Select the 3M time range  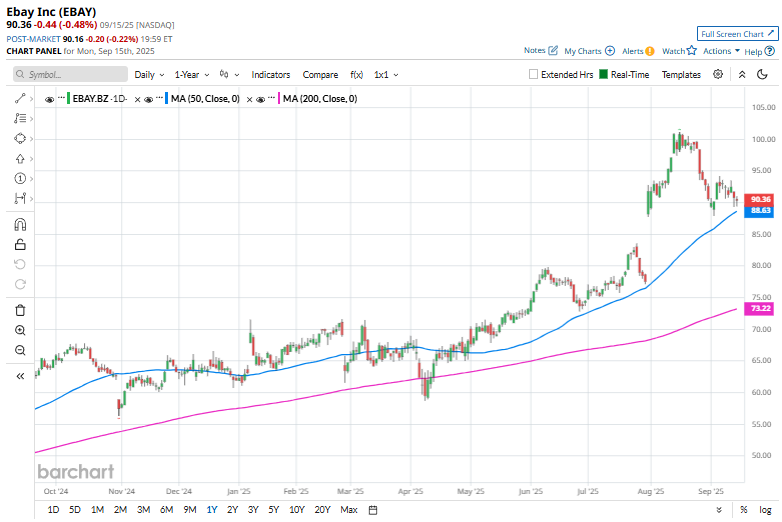144,510
